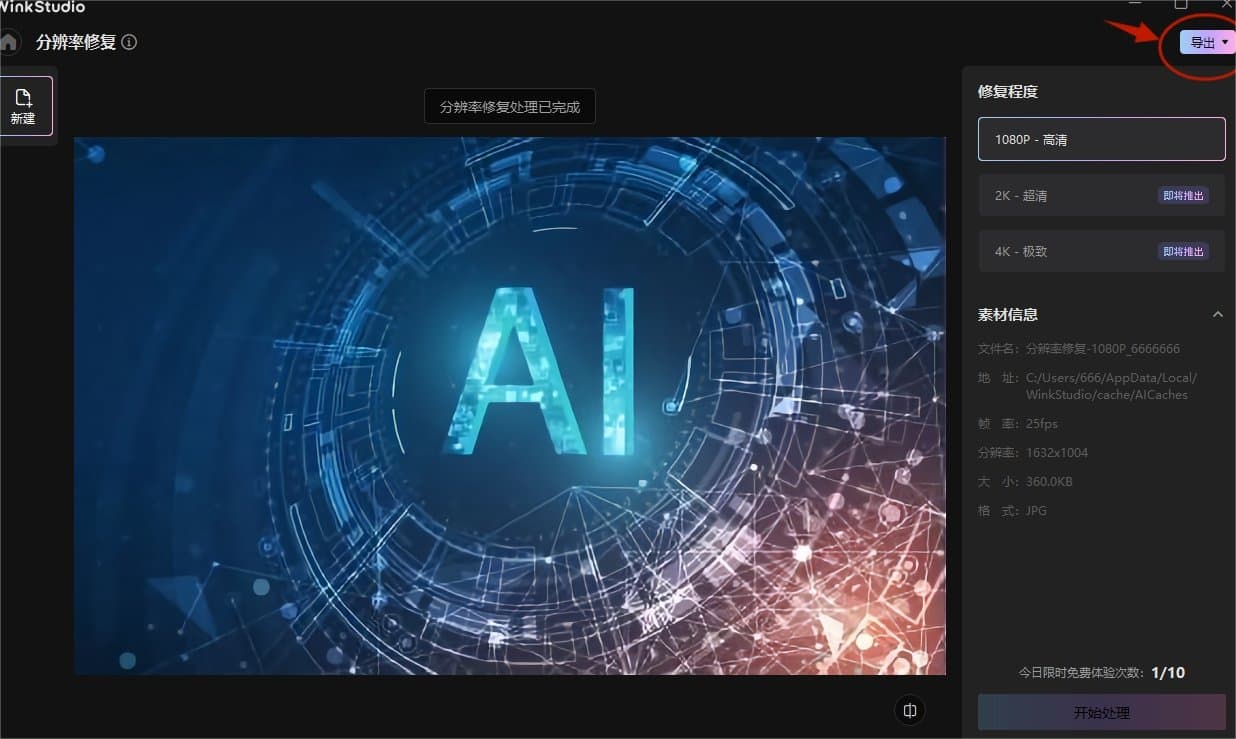This screenshot has height=739, width=1236.
Task: Click the AI preview image
Action: pyautogui.click(x=510, y=405)
